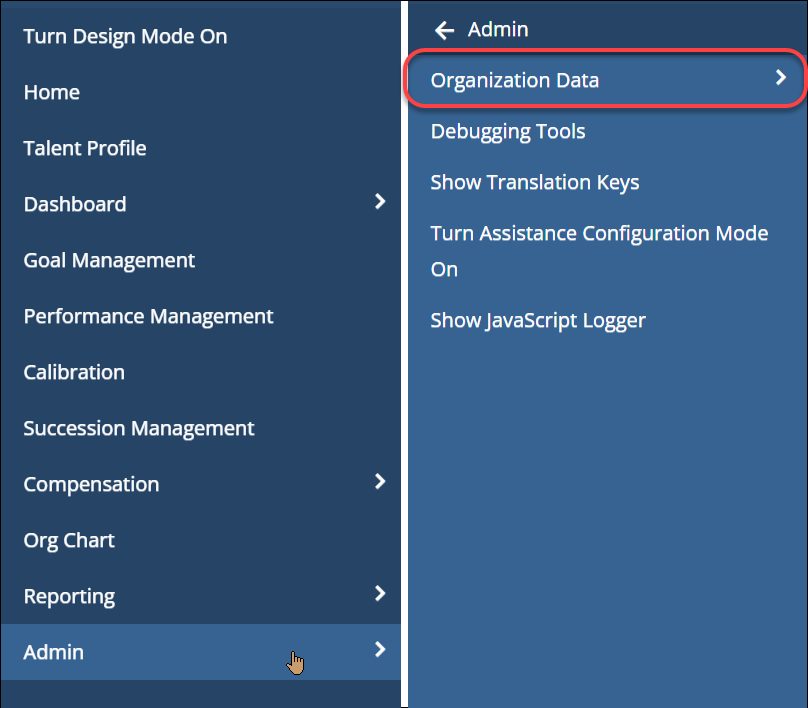Expand the Admin submenu chevron

[380, 649]
